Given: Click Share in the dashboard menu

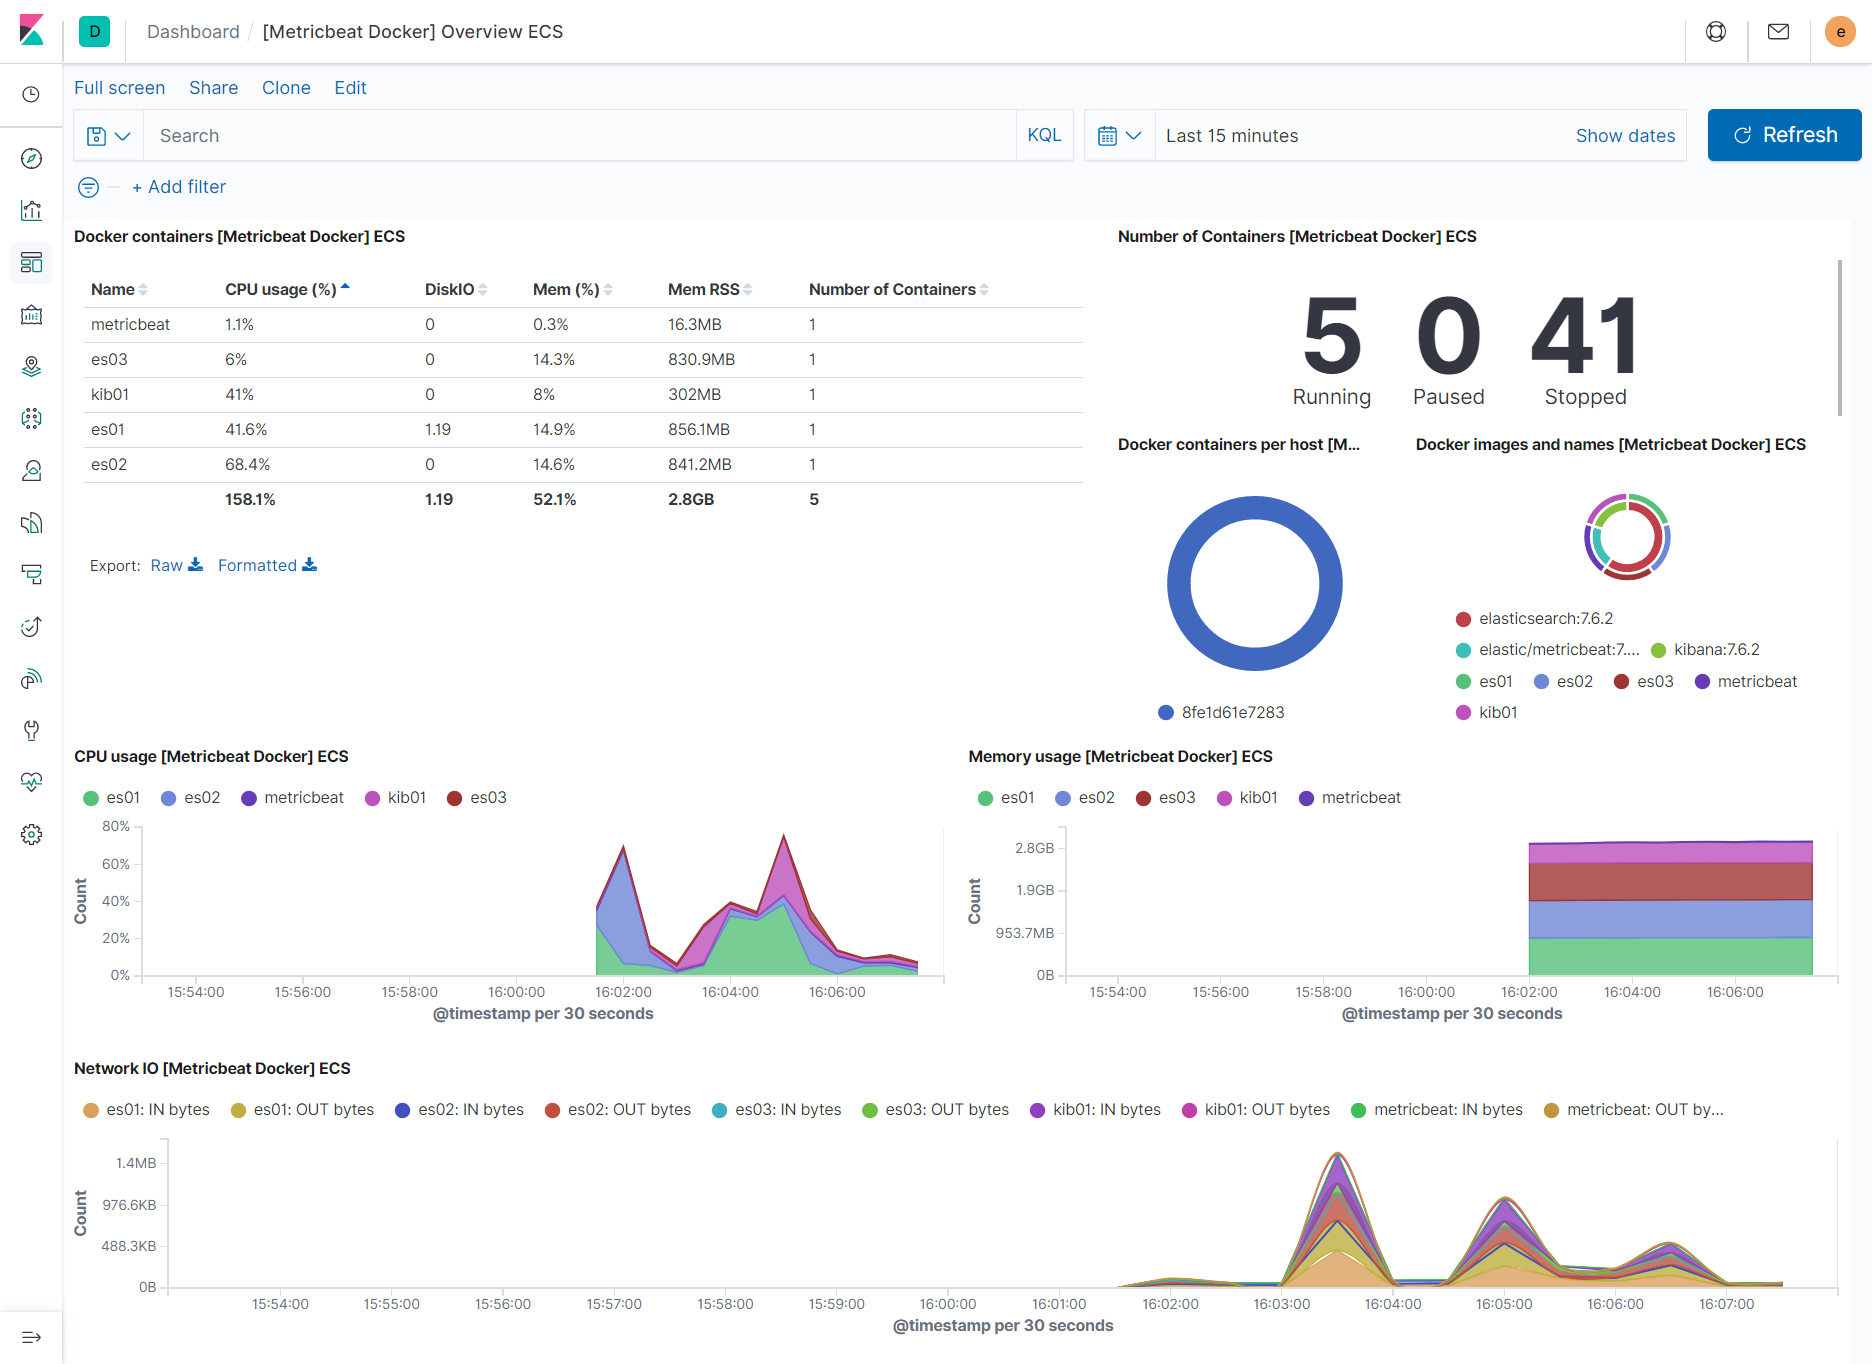Looking at the screenshot, I should tap(213, 88).
